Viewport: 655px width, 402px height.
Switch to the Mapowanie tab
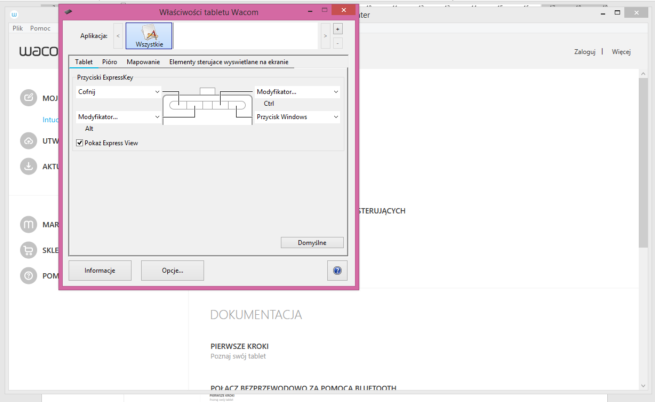coord(143,62)
